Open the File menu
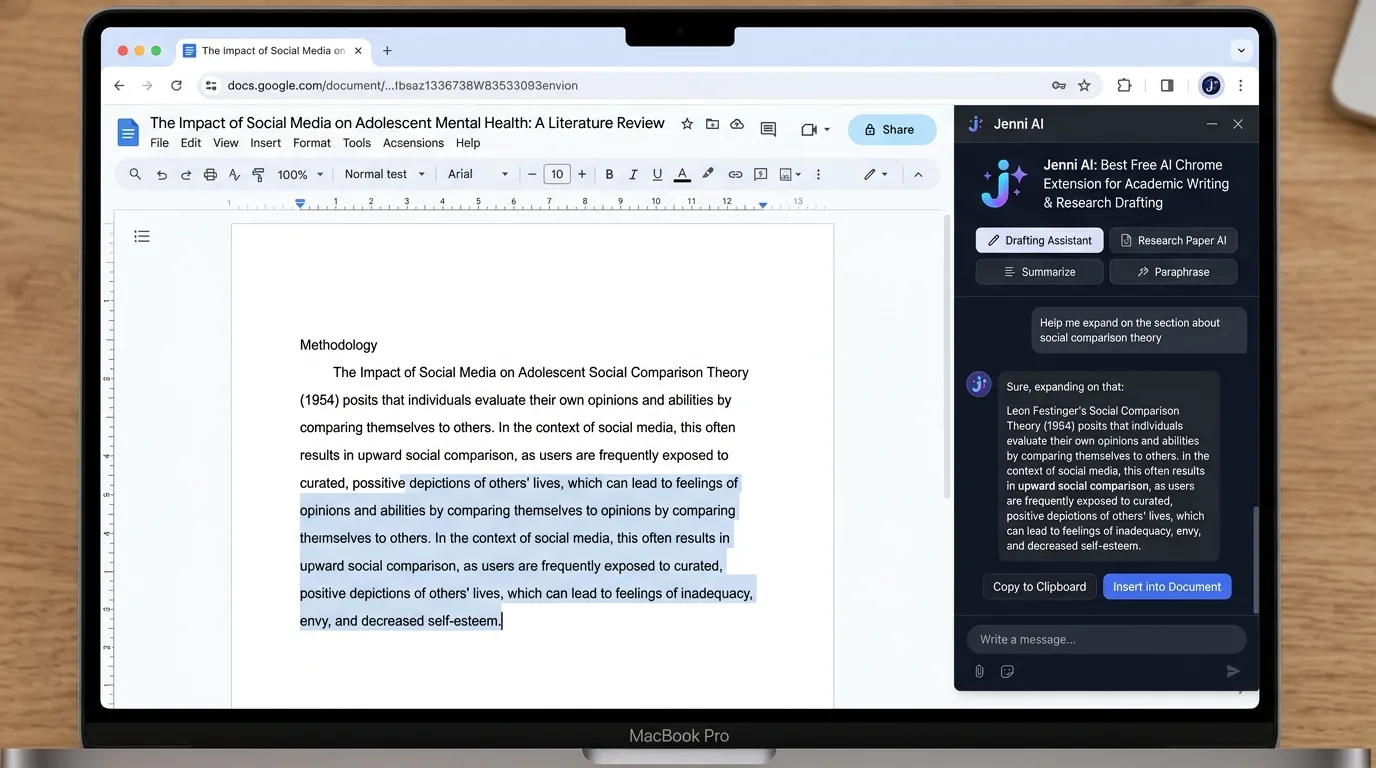The width and height of the screenshot is (1376, 768). tap(159, 143)
